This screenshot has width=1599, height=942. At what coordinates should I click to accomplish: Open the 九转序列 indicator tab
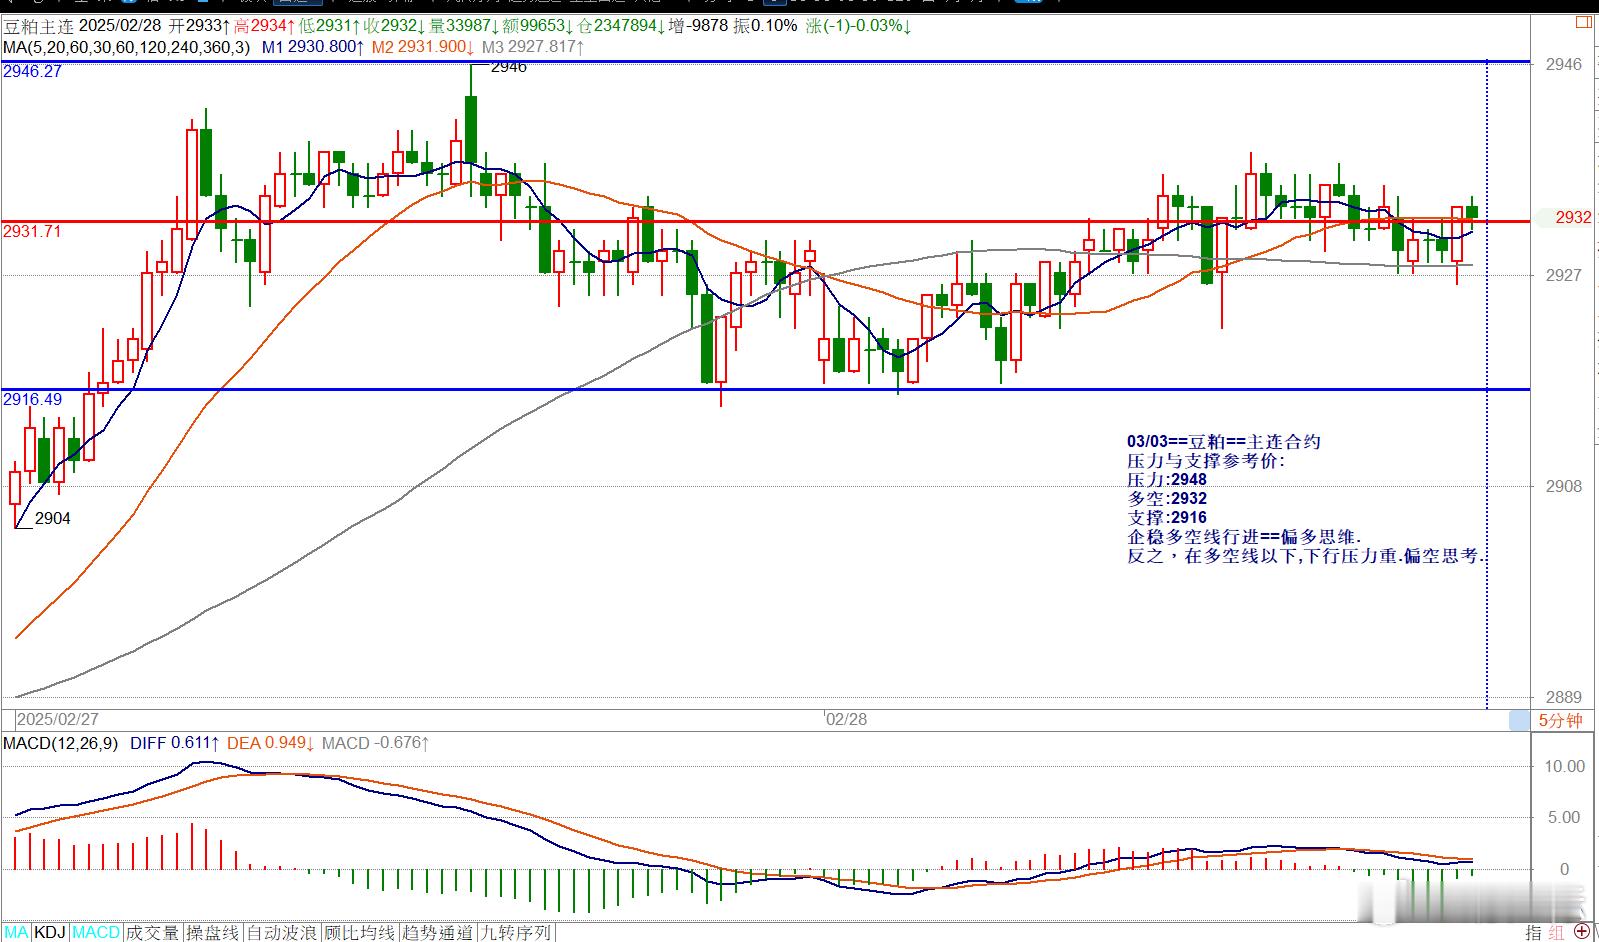tap(516, 932)
